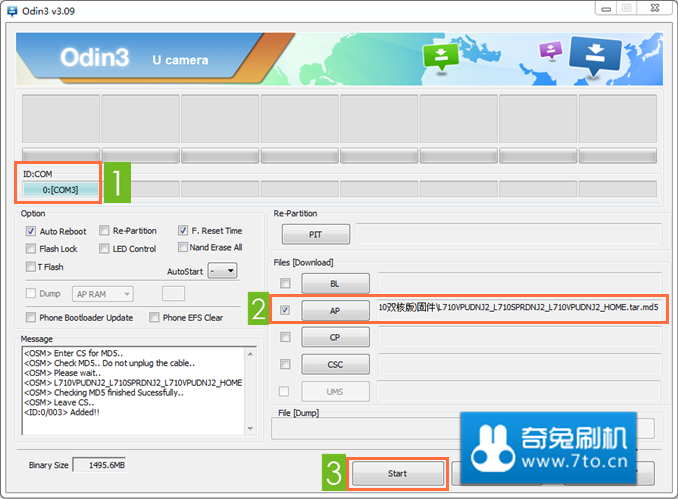The height and width of the screenshot is (499, 678).
Task: Click the BL file button
Action: pyautogui.click(x=335, y=284)
